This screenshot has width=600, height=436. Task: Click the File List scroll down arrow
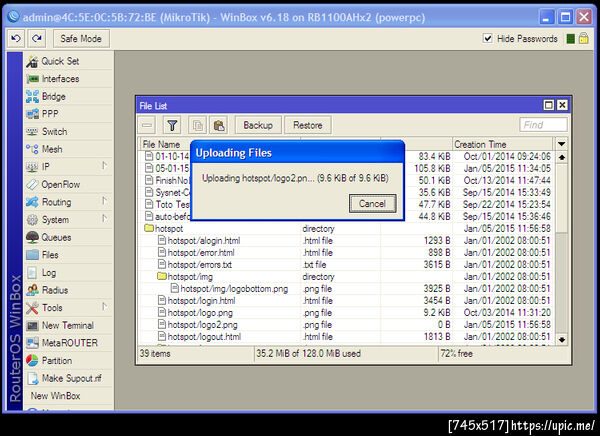coord(561,339)
